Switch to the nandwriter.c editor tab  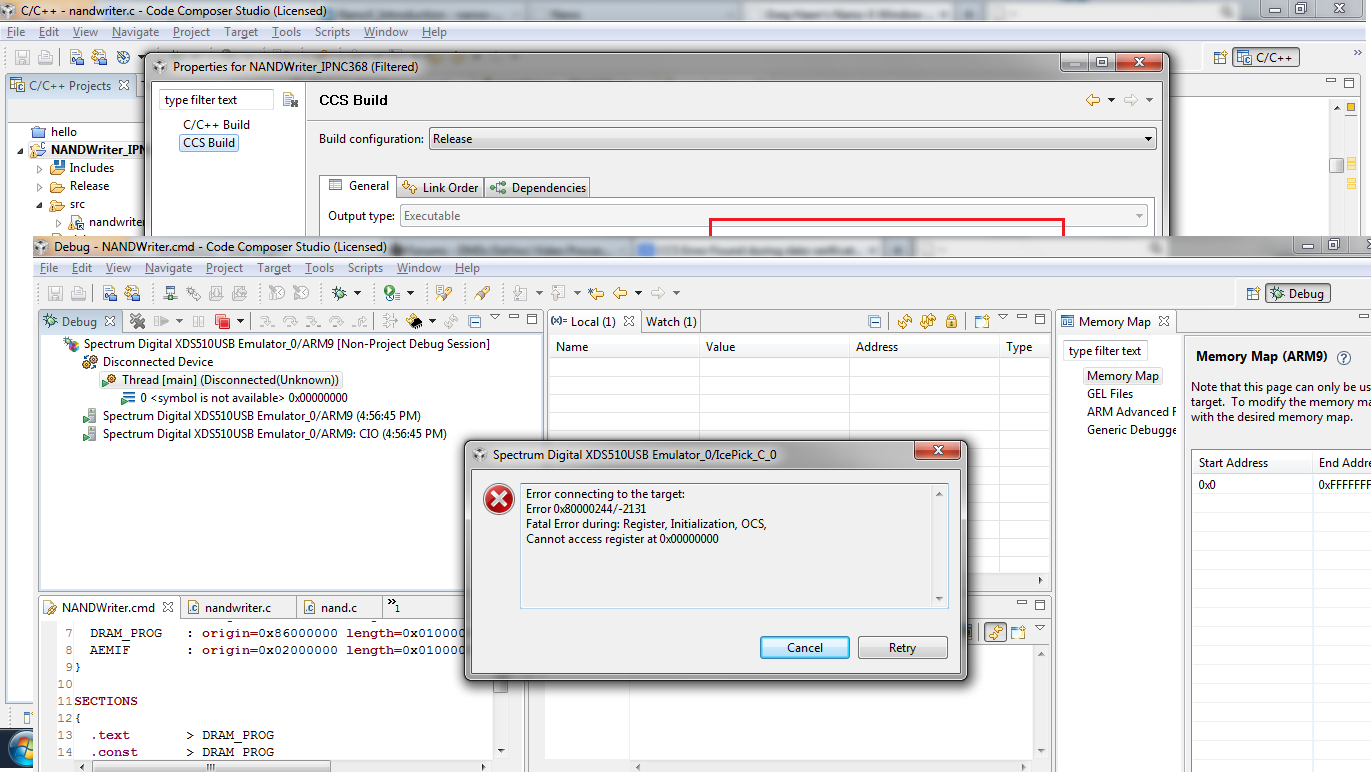(x=237, y=607)
